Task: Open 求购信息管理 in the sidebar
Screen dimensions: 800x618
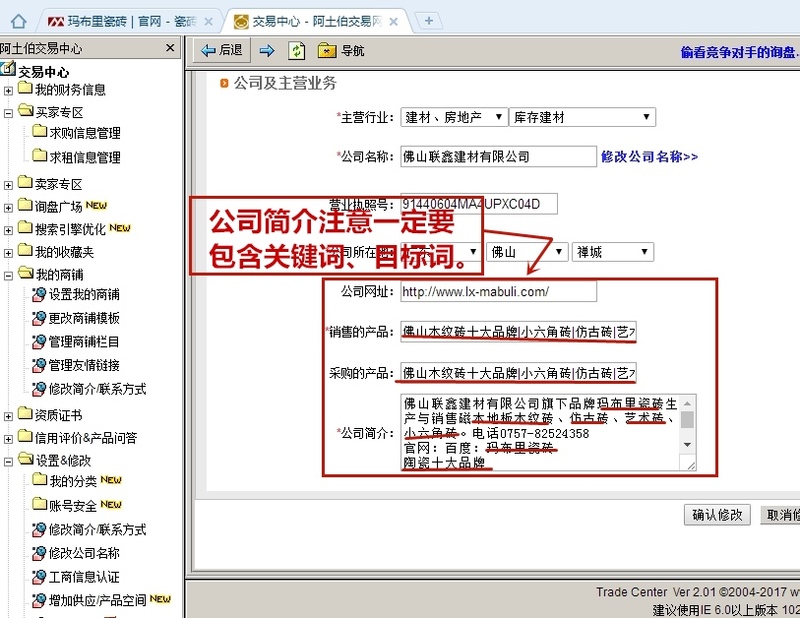Action: point(85,133)
